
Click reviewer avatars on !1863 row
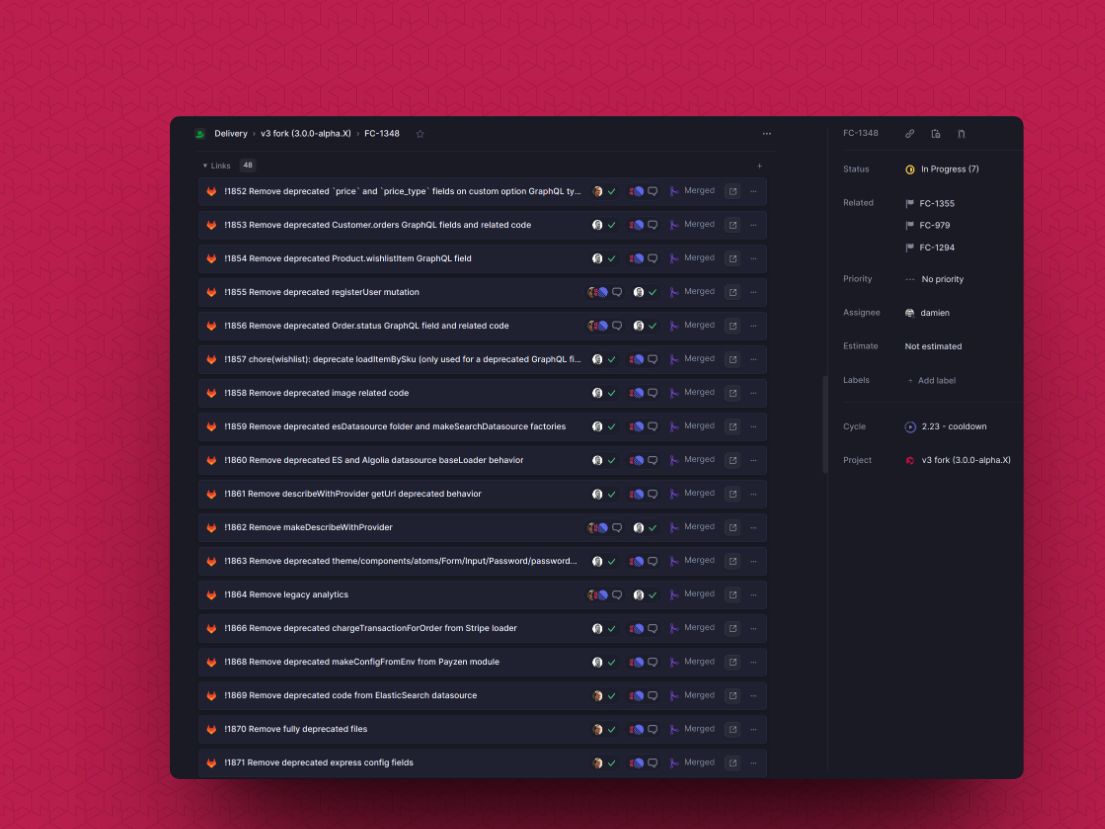point(636,561)
